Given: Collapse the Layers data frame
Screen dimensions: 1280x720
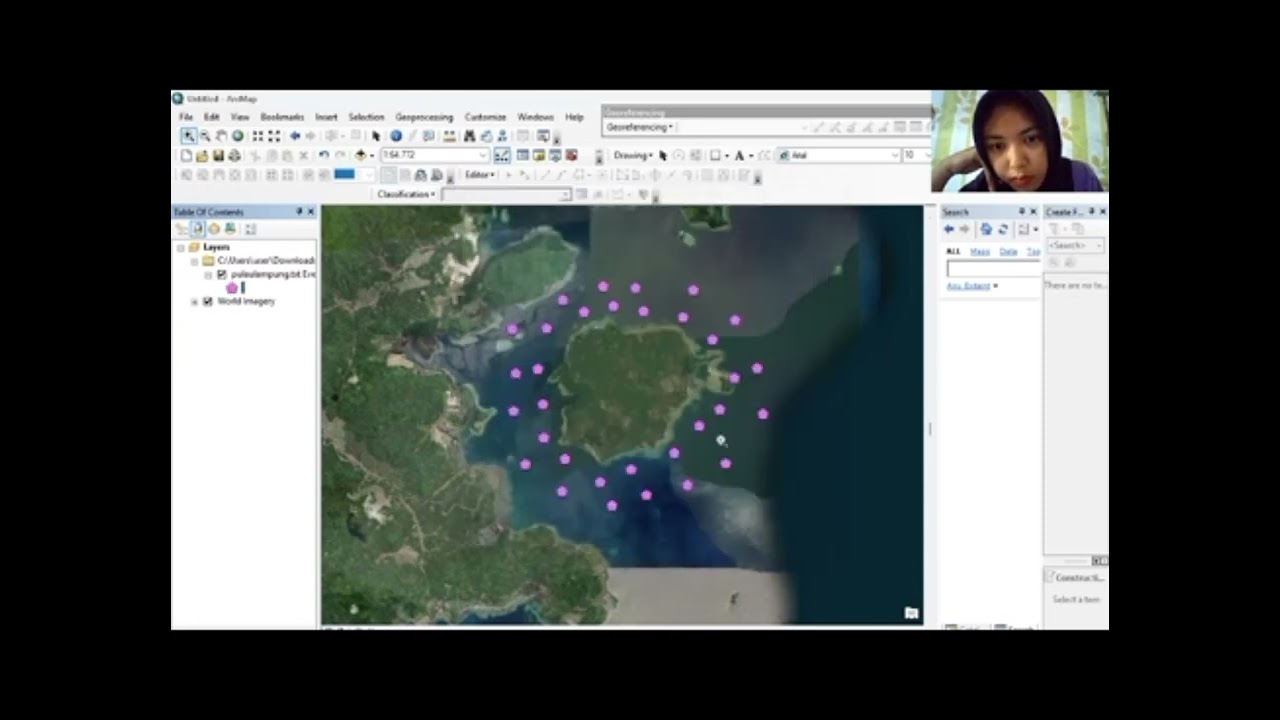Looking at the screenshot, I should pyautogui.click(x=181, y=247).
